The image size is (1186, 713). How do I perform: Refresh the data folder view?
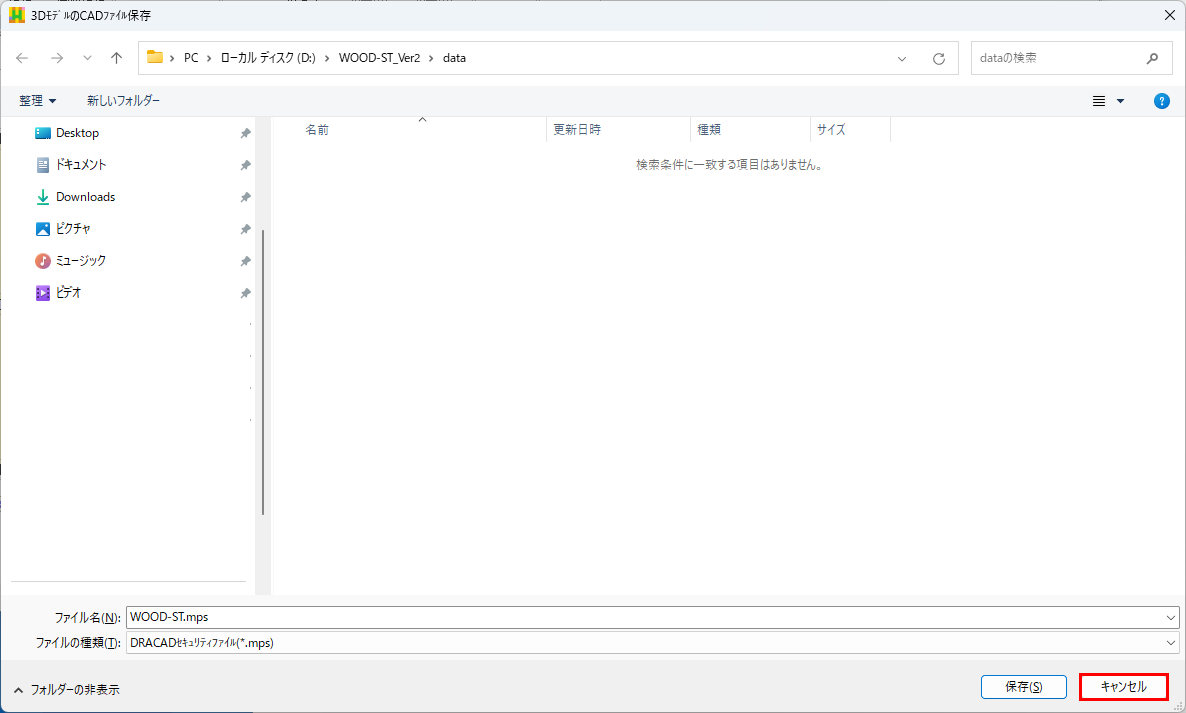tap(938, 58)
